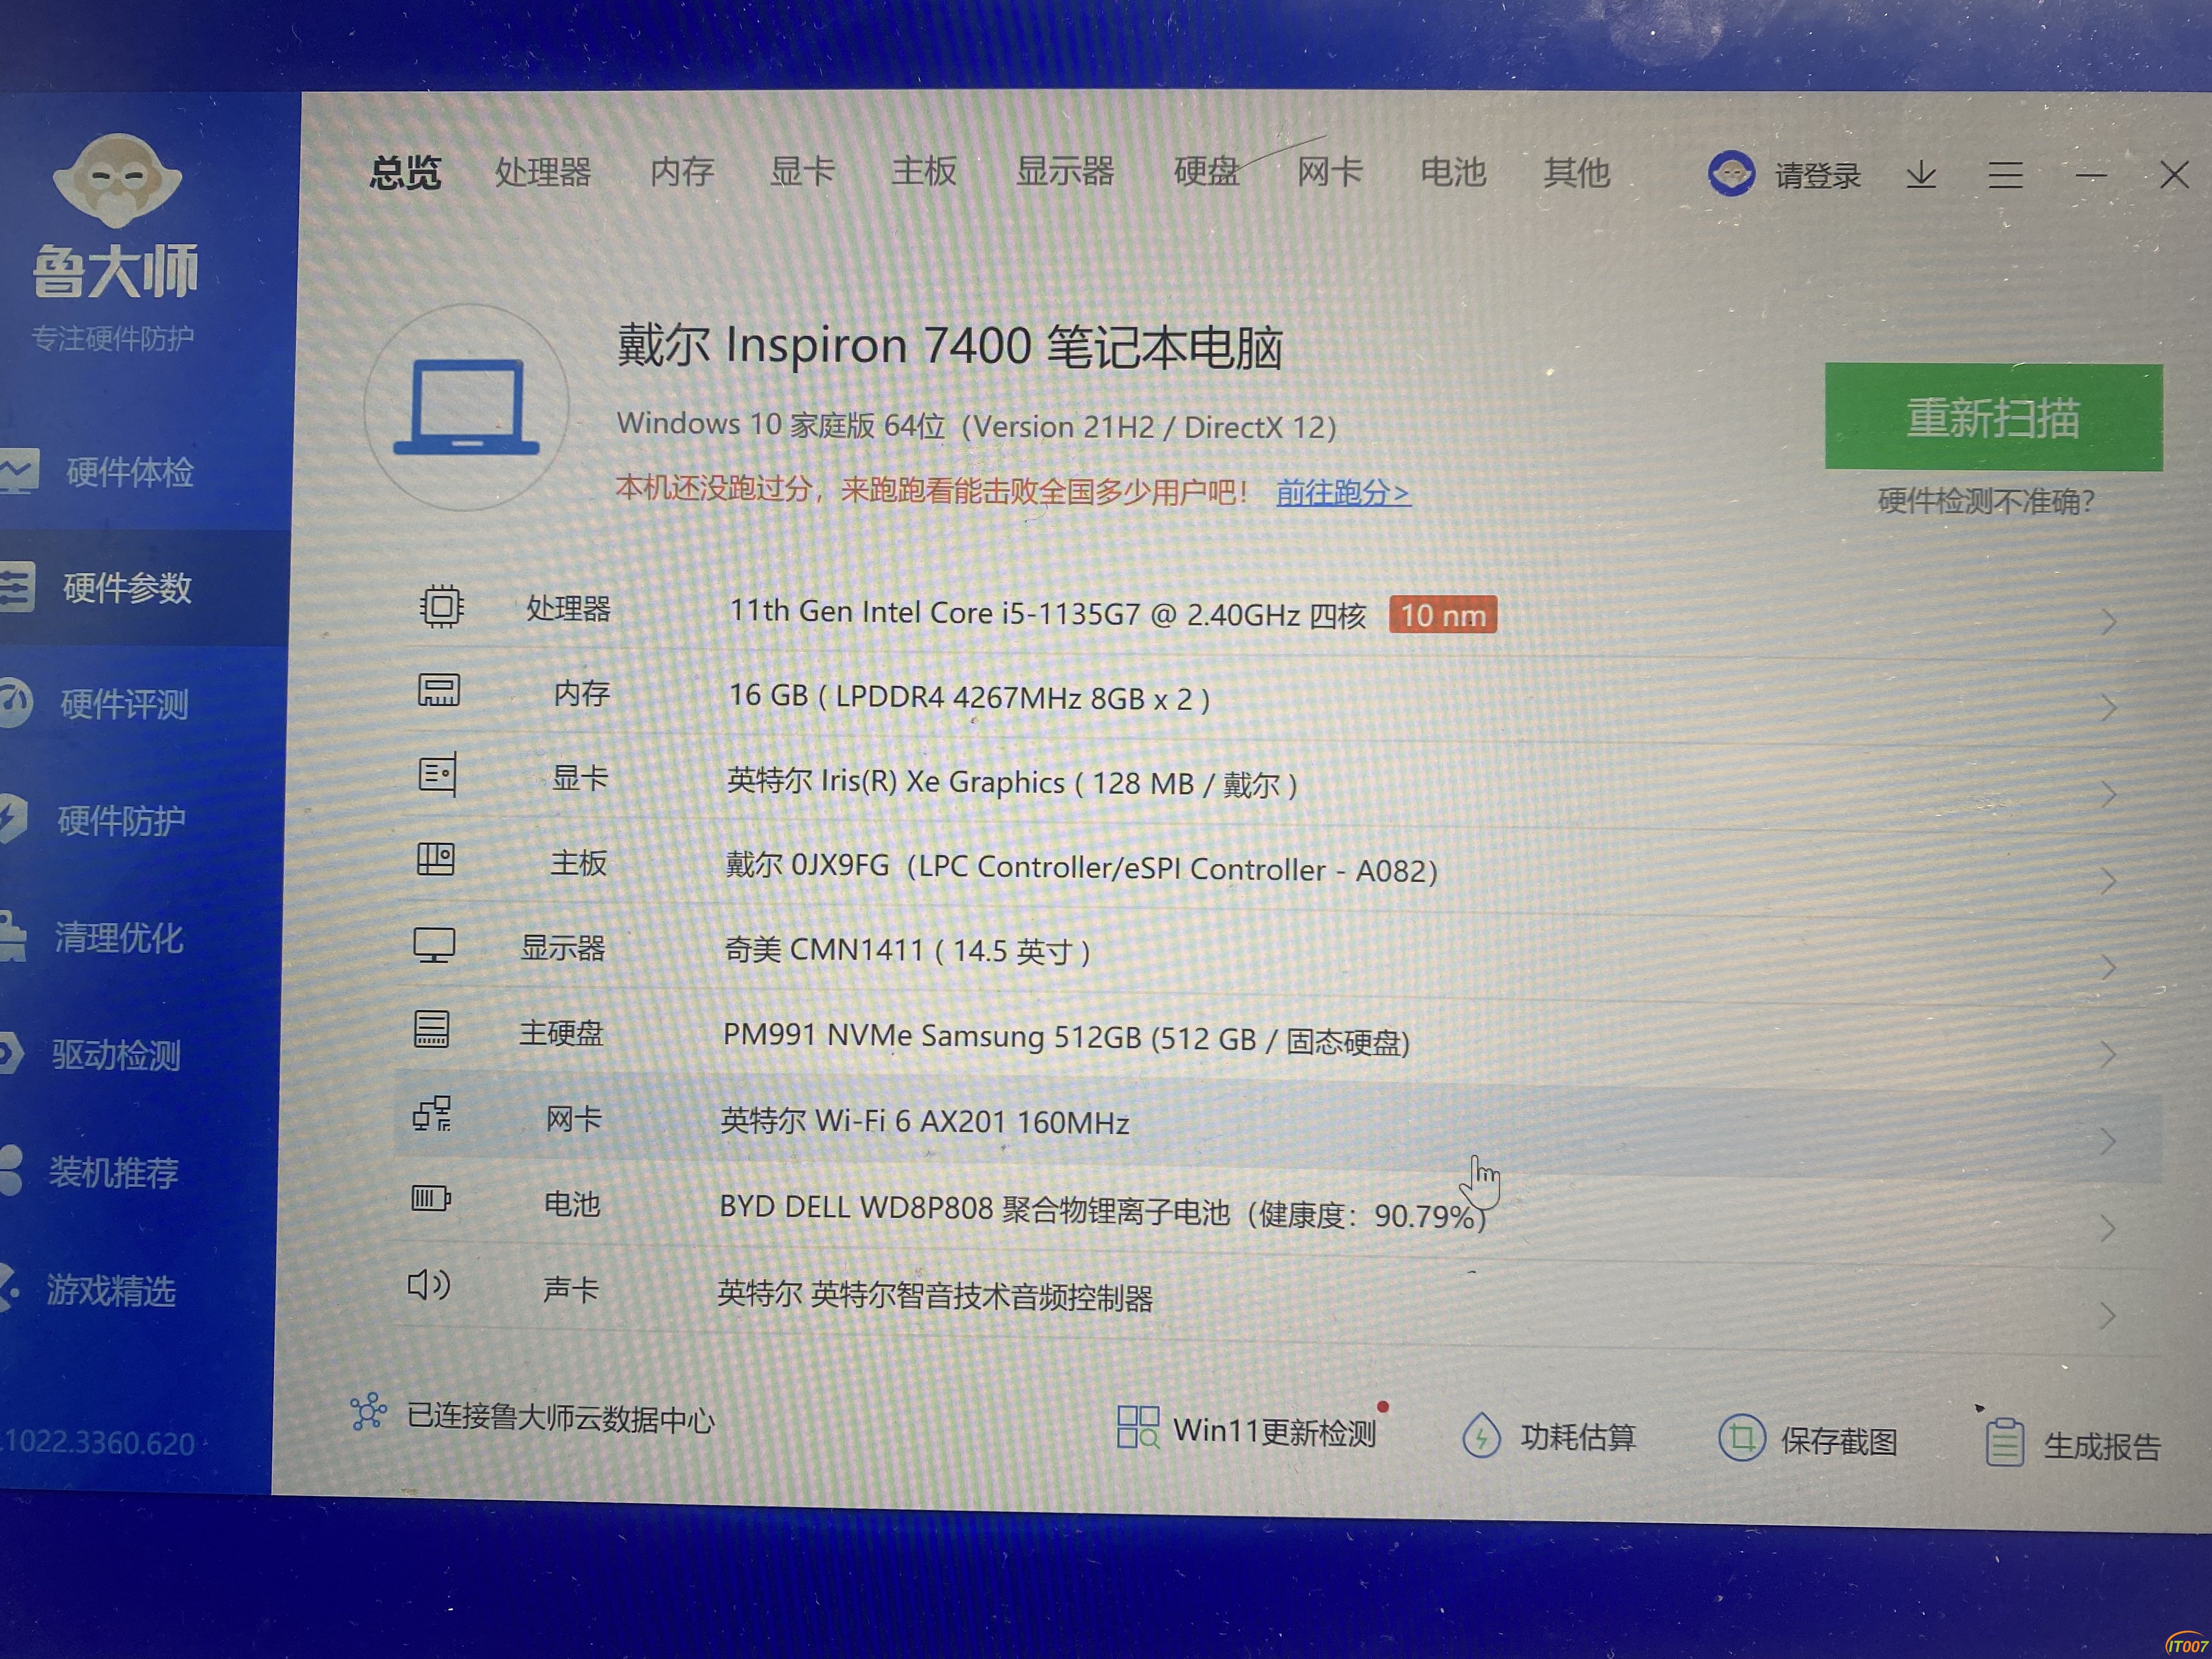Expand the 处理器 row chevron
This screenshot has width=2212, height=1659.
click(x=2109, y=621)
